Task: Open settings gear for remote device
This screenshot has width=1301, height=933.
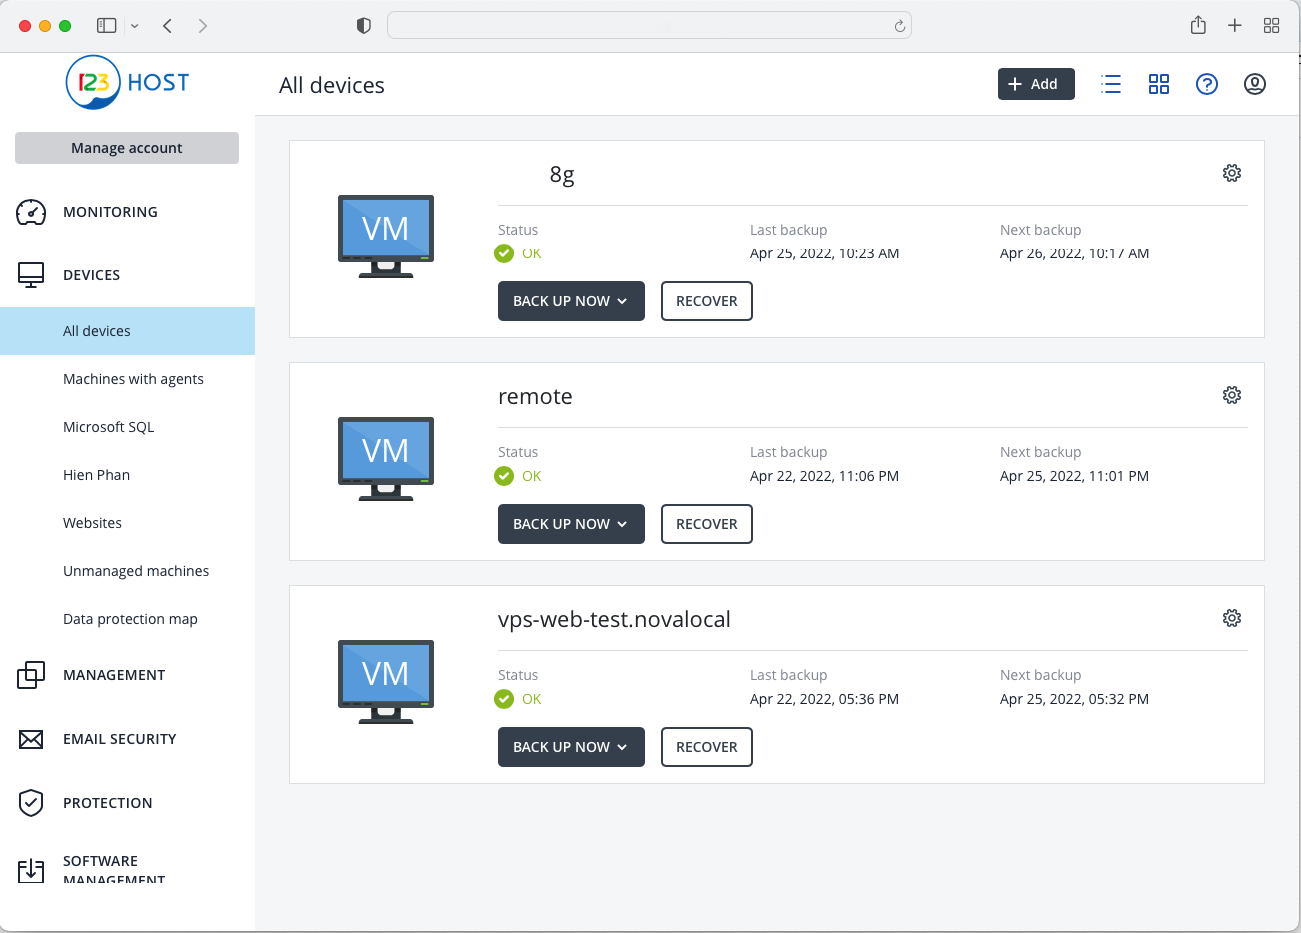Action: tap(1232, 395)
